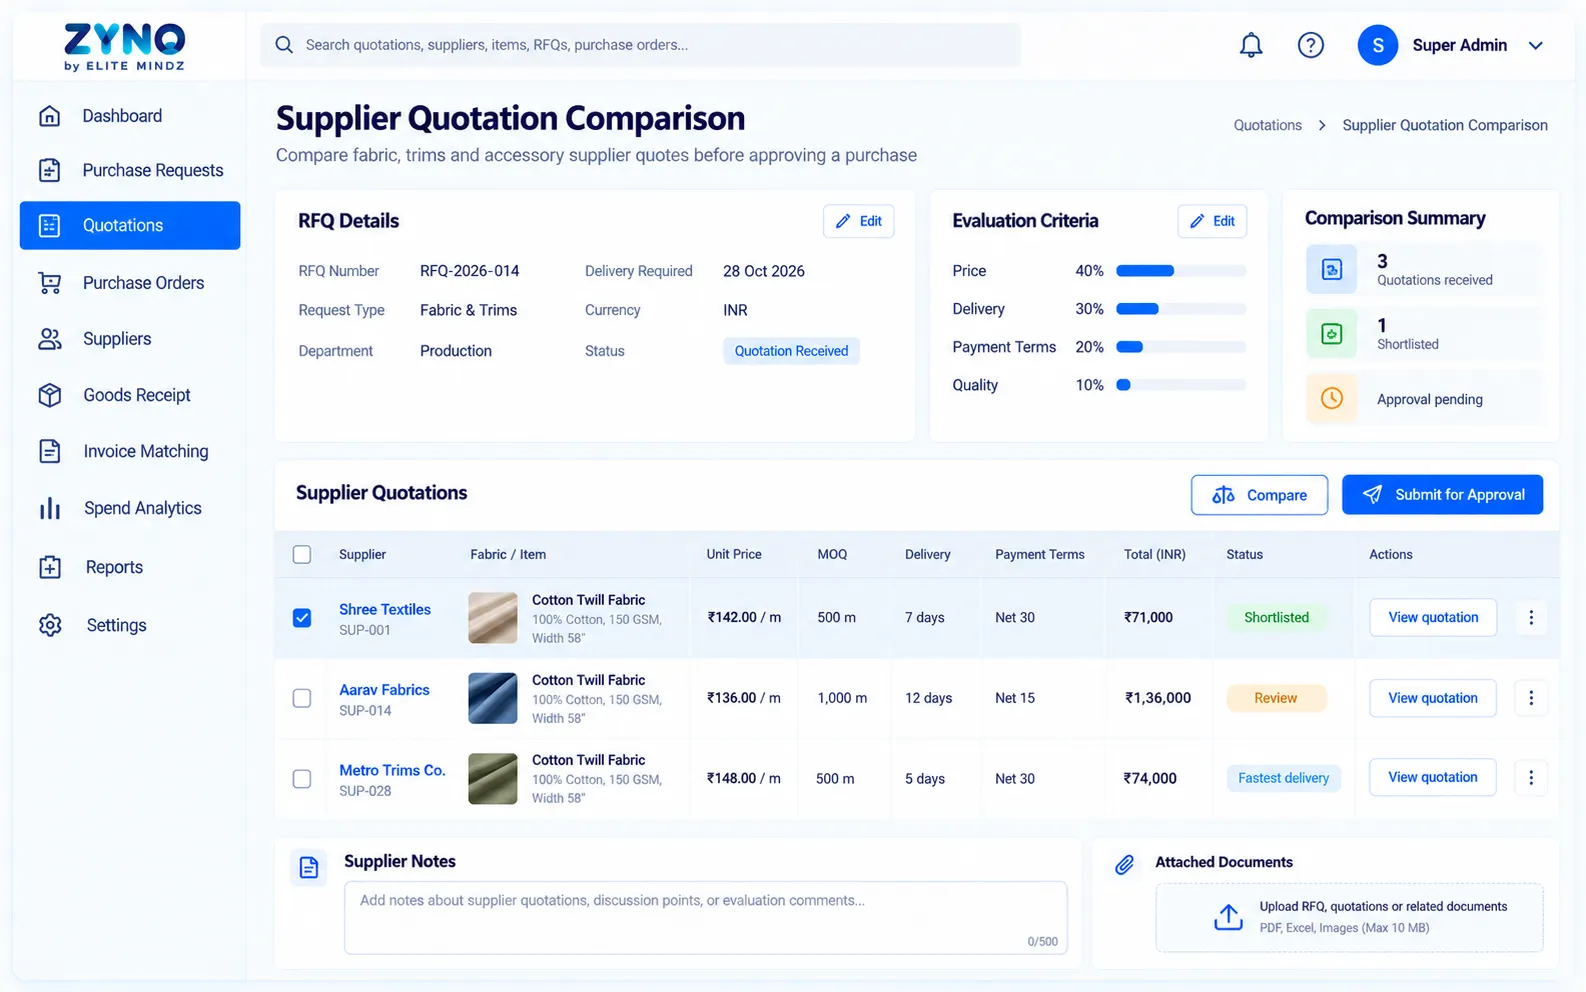View quotation for Shree Textiles
The height and width of the screenshot is (992, 1586).
pos(1433,618)
